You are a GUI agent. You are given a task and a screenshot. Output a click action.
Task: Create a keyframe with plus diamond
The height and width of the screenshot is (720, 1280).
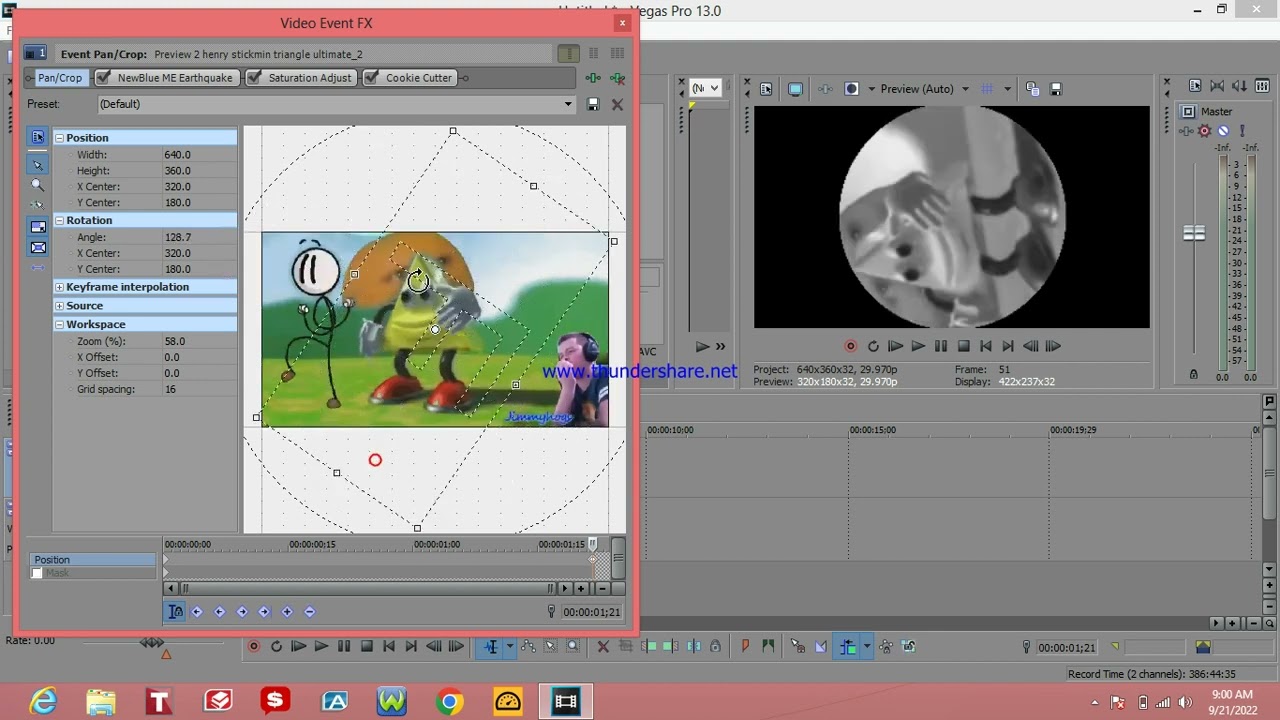point(287,612)
